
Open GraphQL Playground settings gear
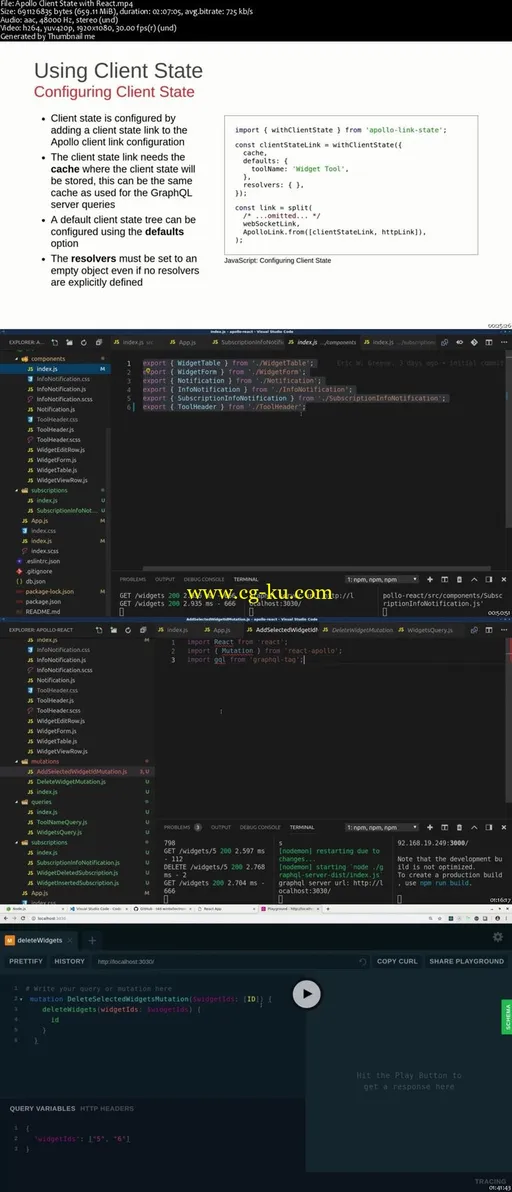(x=498, y=937)
